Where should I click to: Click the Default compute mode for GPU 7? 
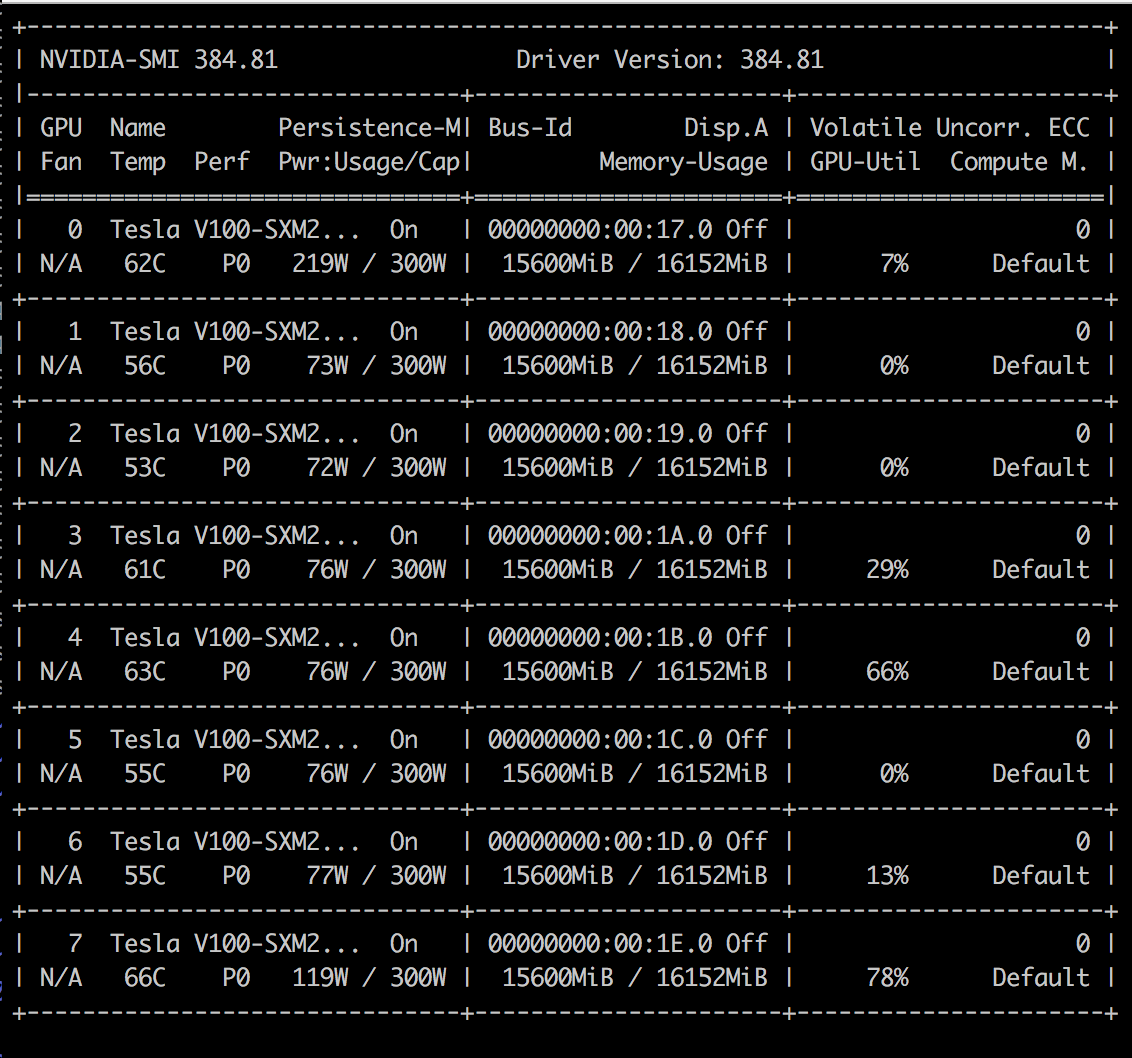pyautogui.click(x=1040, y=978)
